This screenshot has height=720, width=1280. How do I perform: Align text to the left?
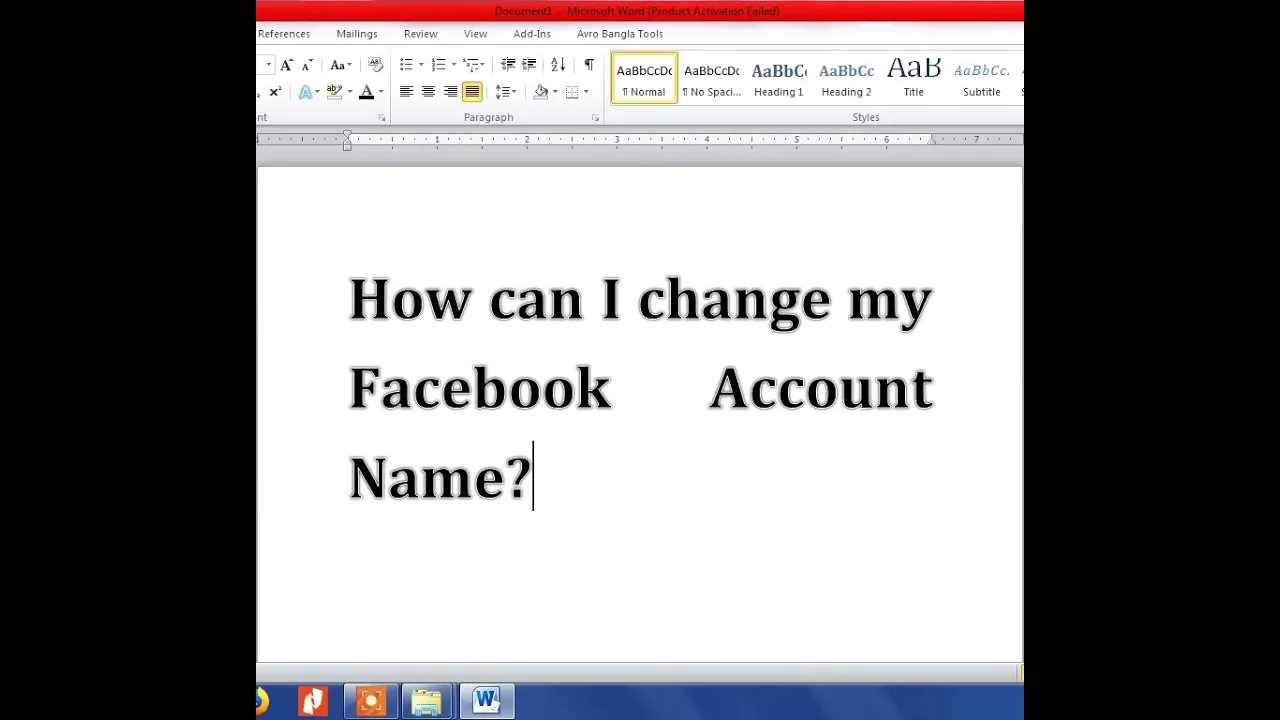[x=406, y=92]
